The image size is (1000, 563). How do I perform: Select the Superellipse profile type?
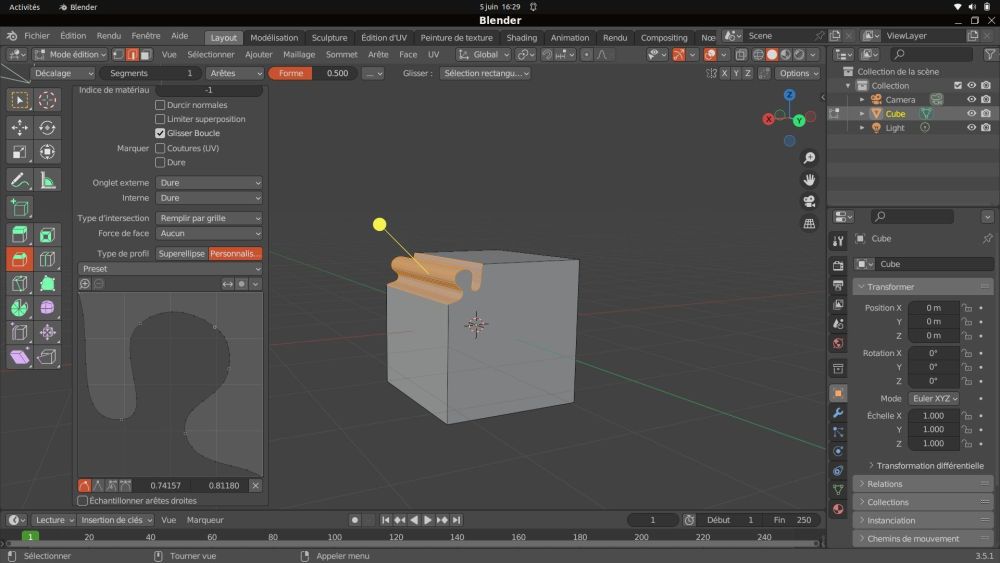pos(181,254)
